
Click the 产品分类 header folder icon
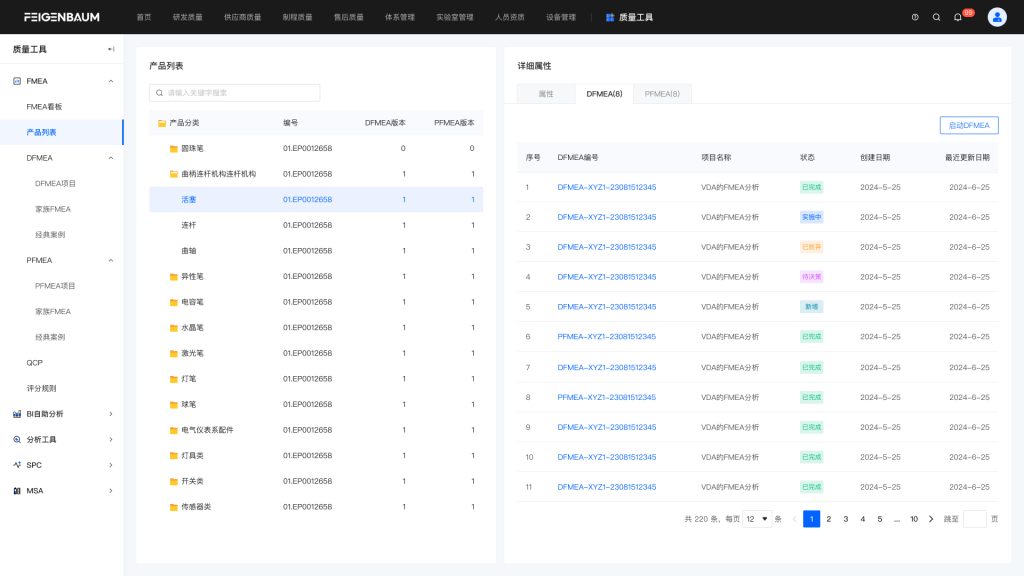(x=162, y=123)
